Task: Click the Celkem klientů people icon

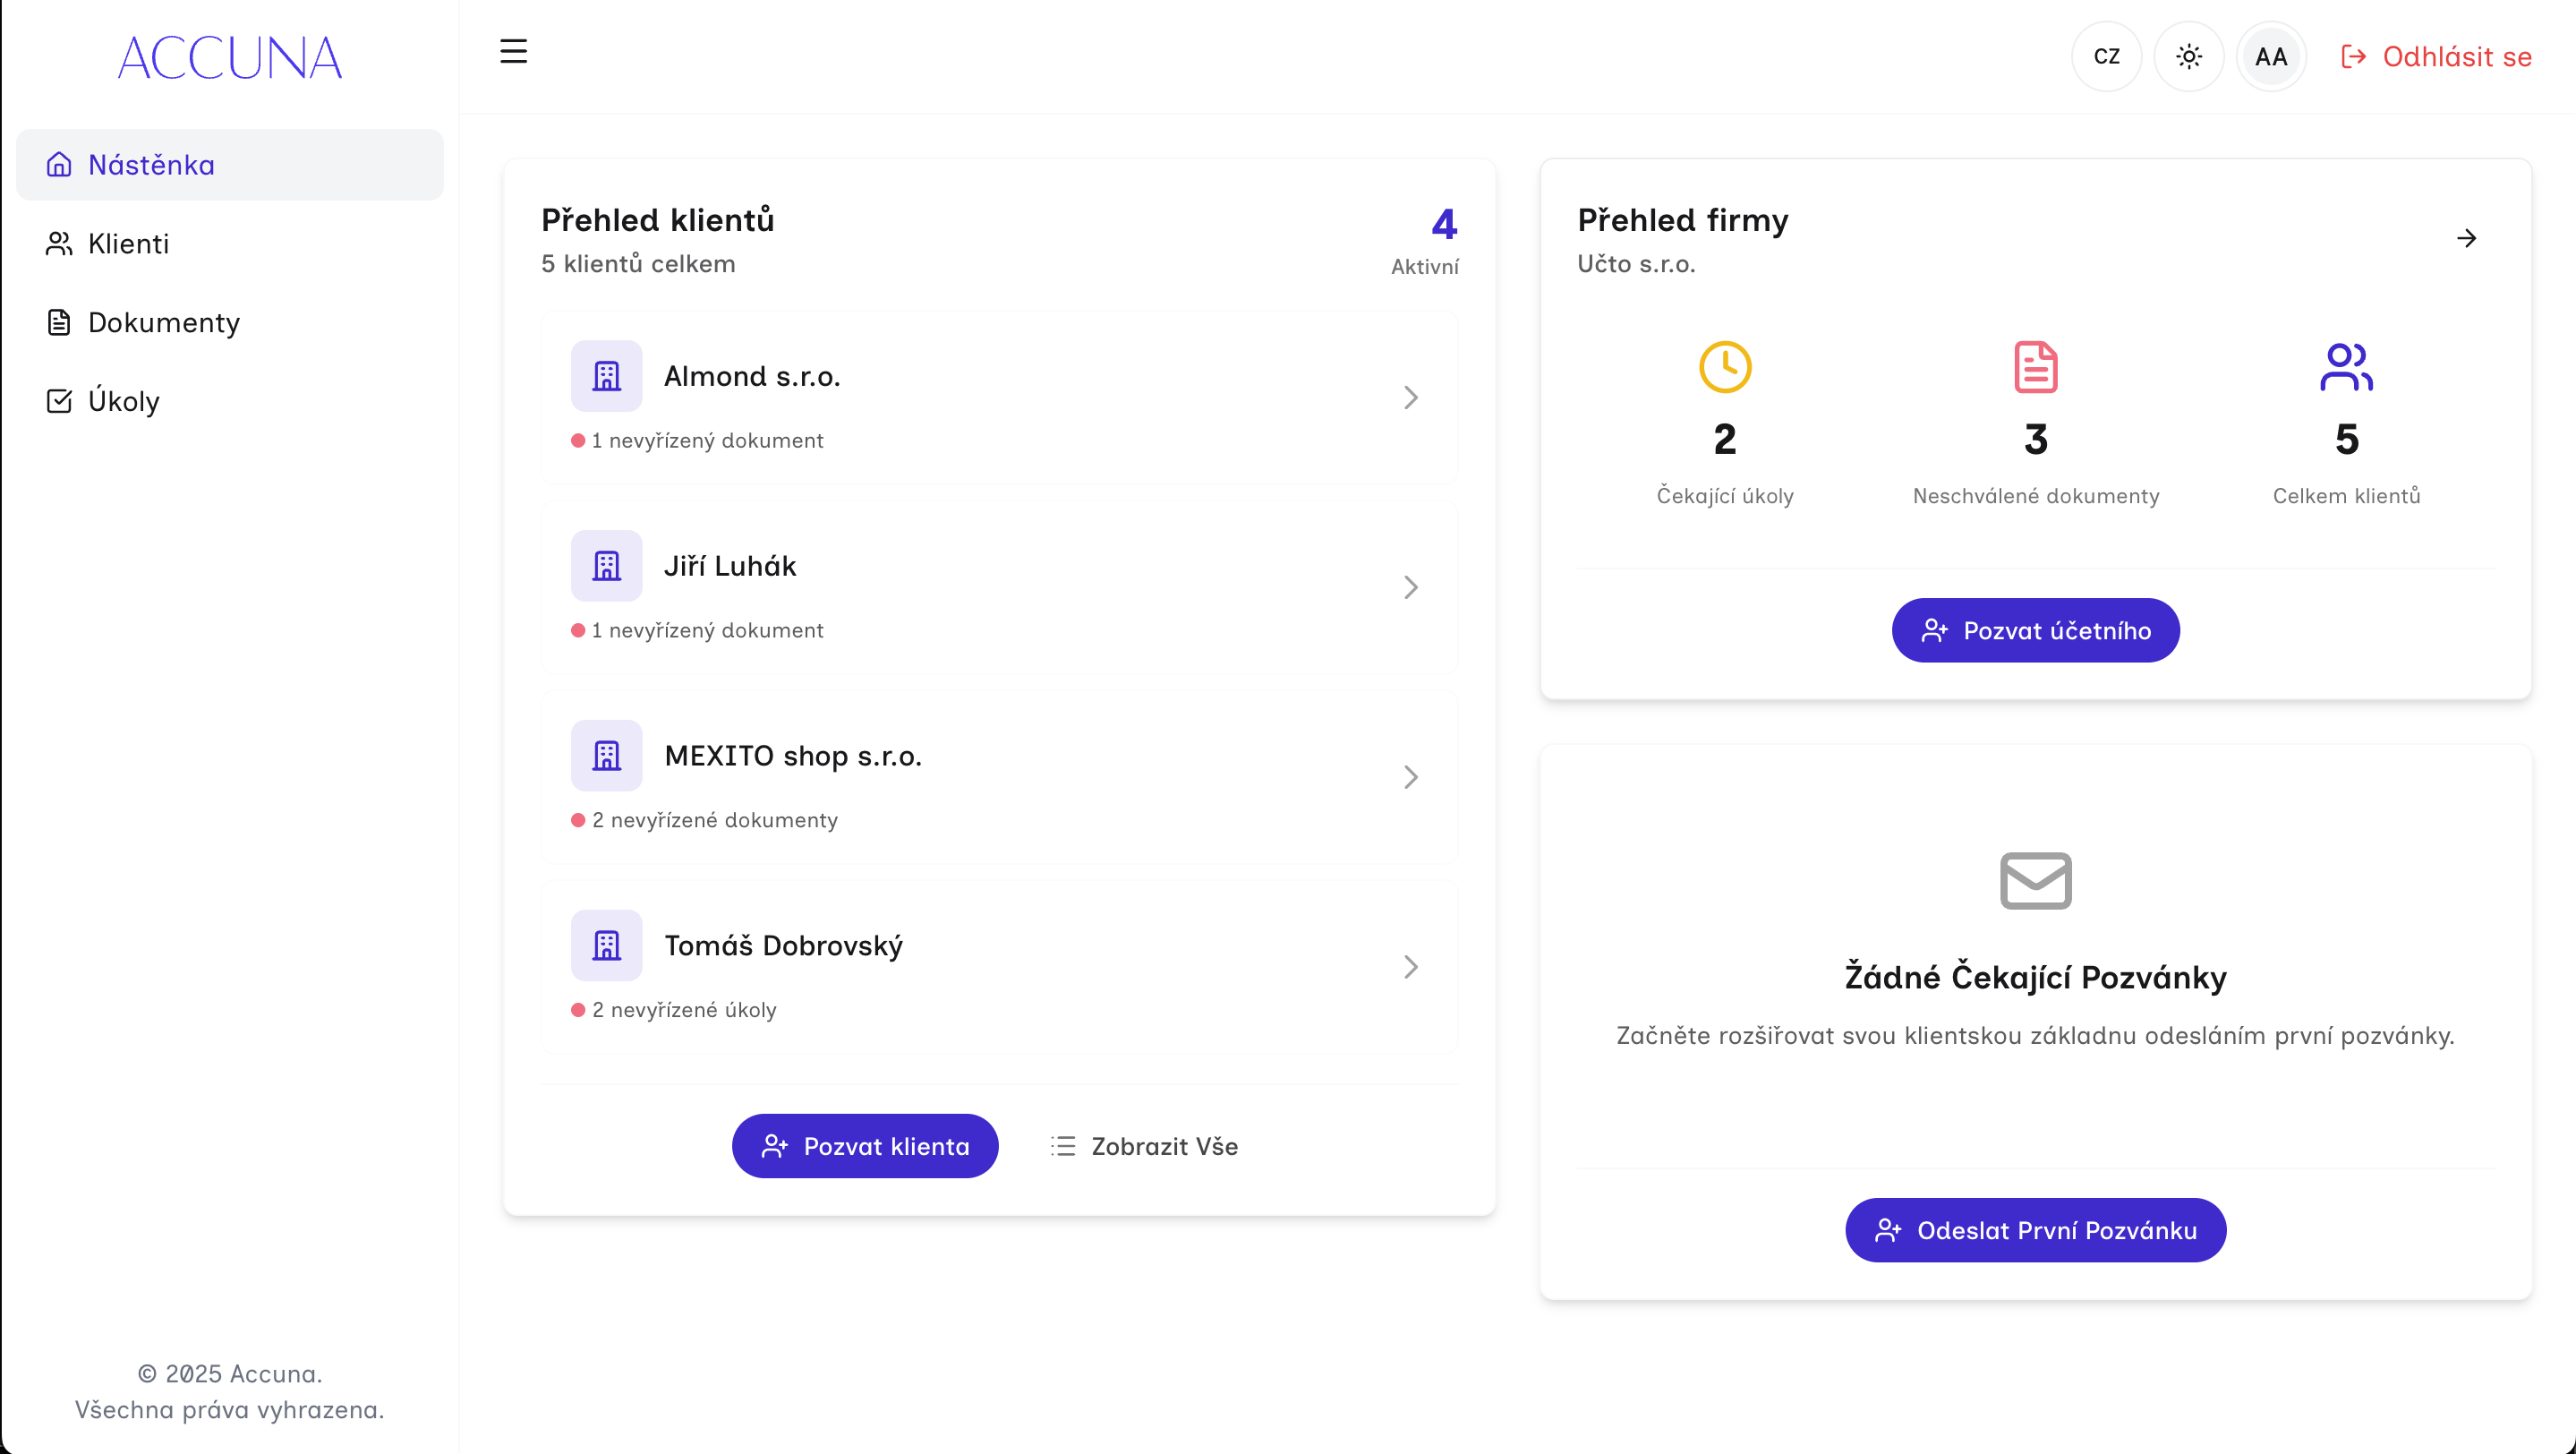Action: tap(2345, 367)
